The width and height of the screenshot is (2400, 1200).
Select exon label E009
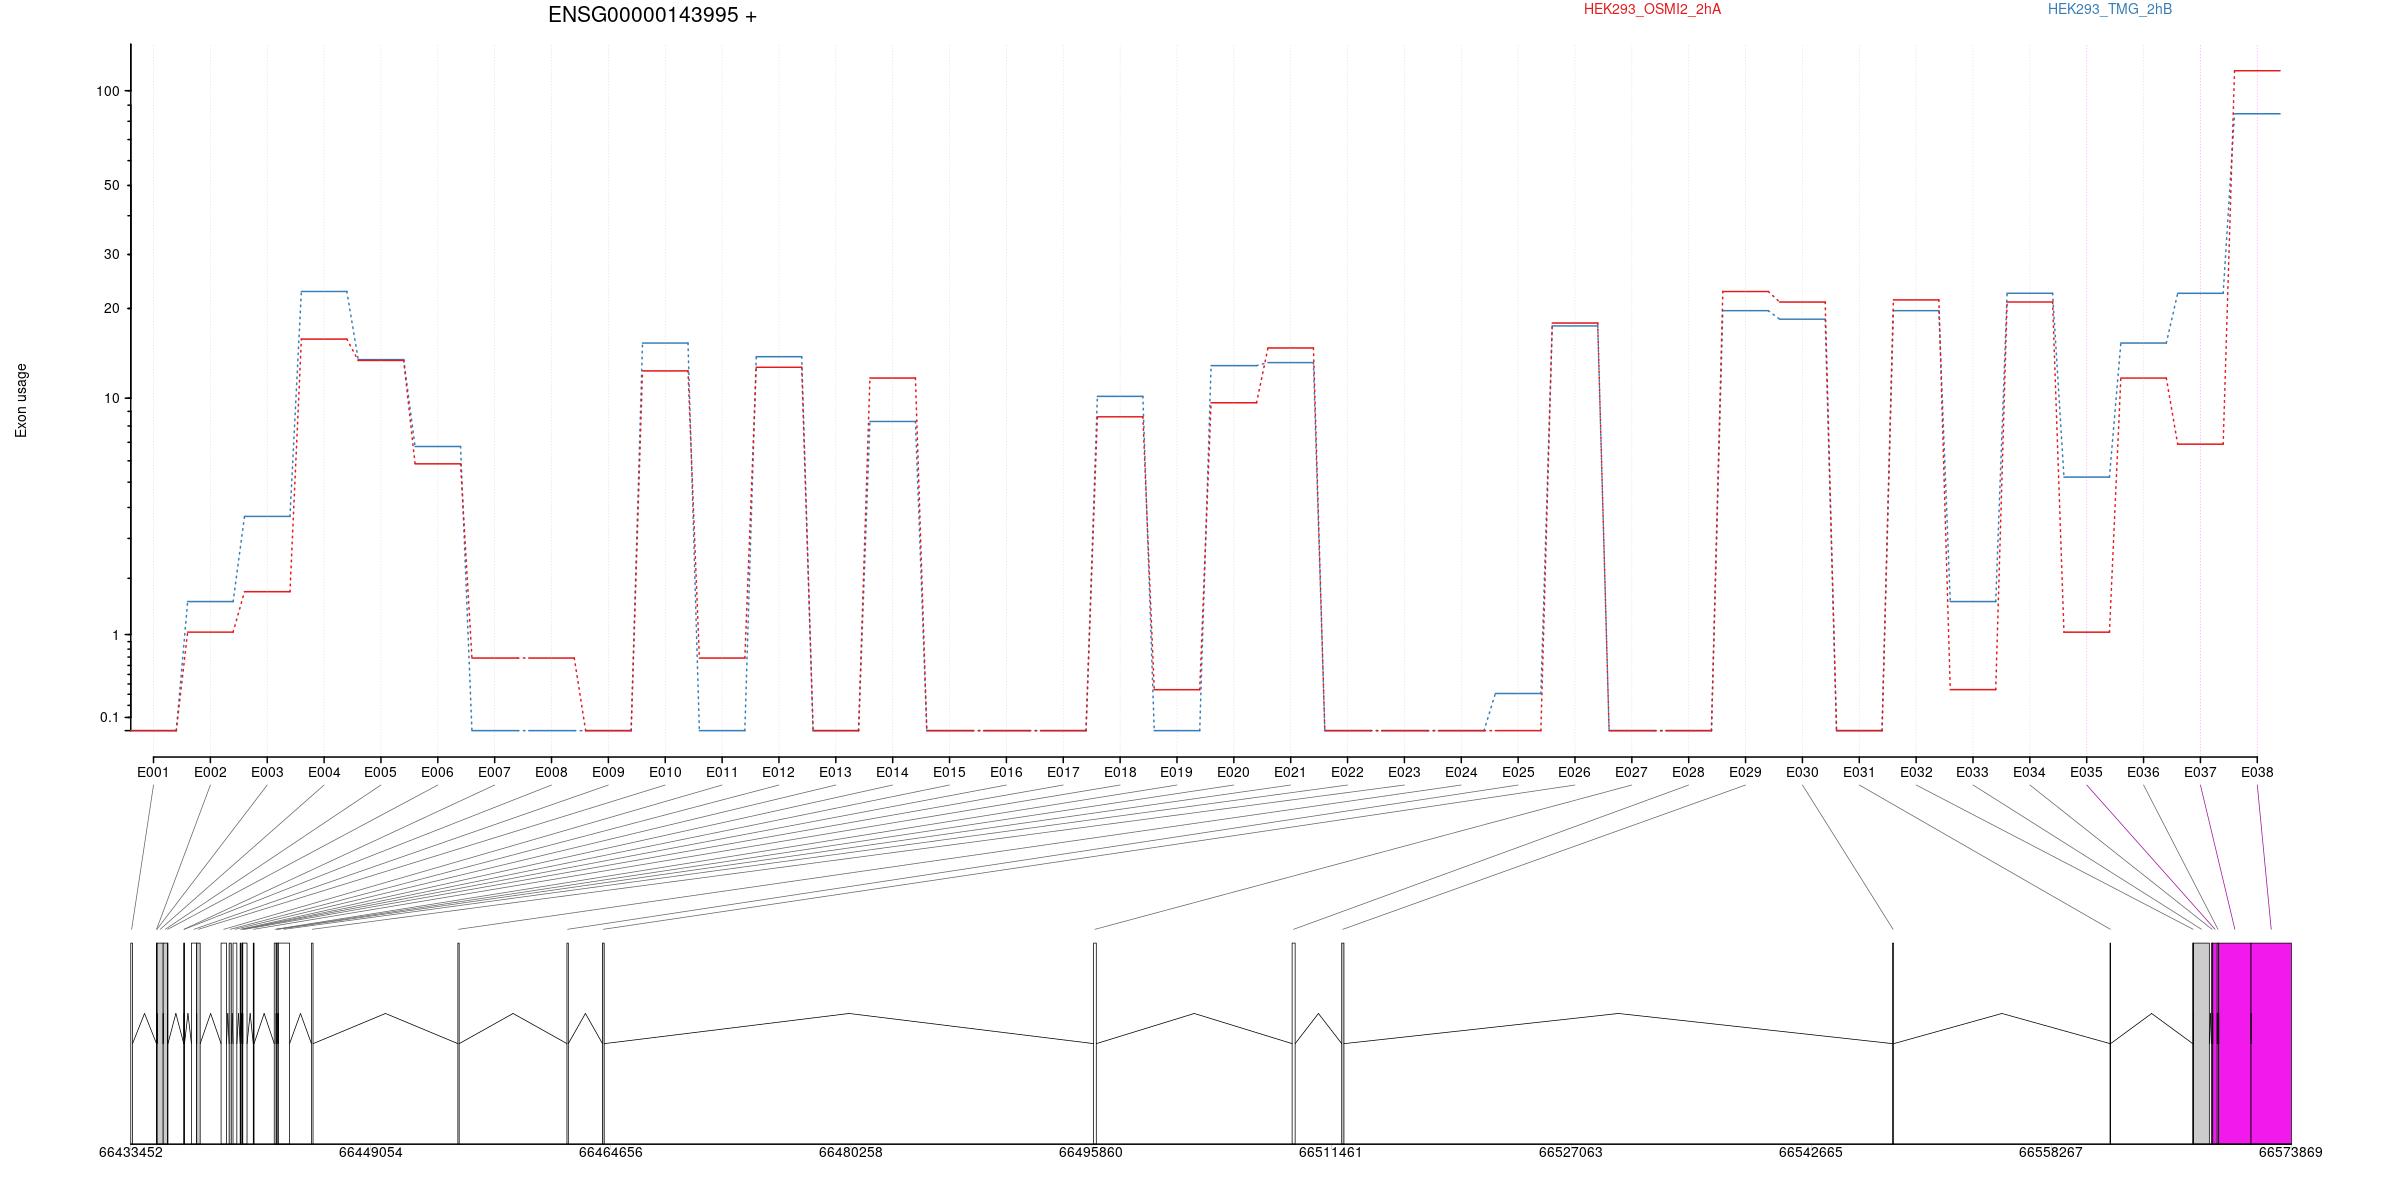[608, 772]
